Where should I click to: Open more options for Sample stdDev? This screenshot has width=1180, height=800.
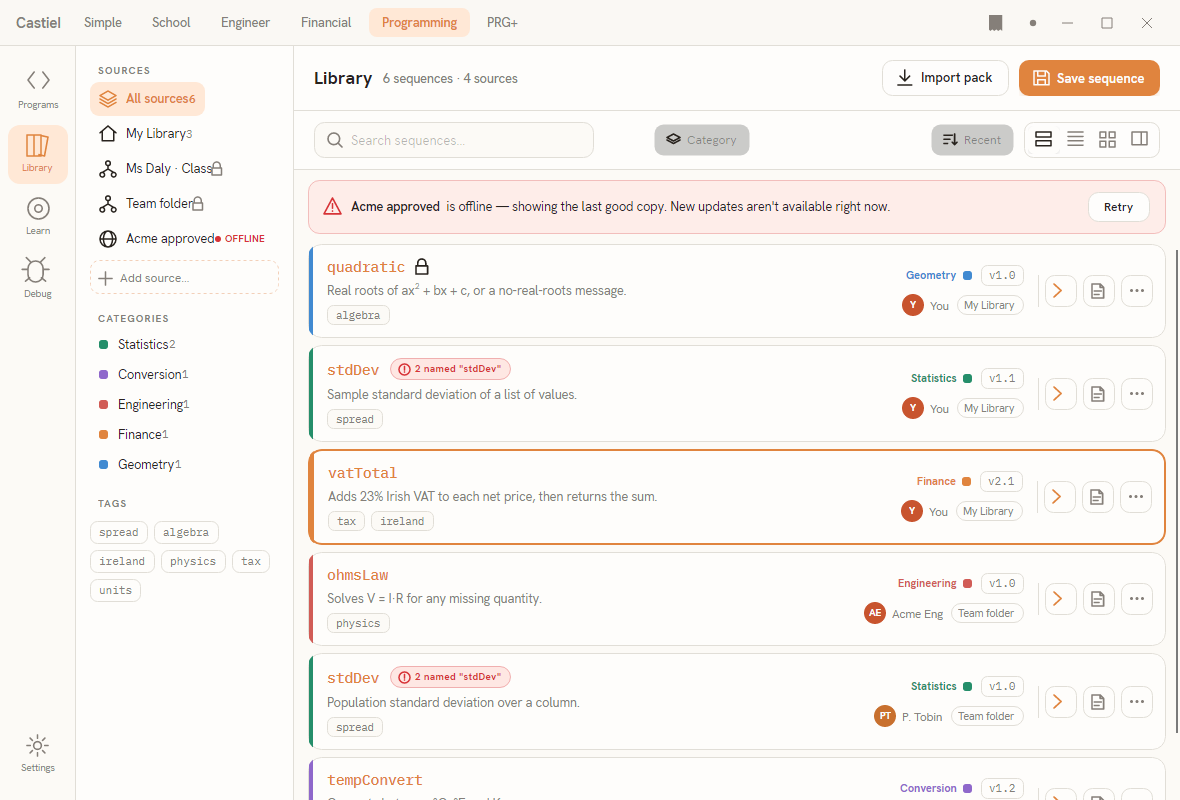coord(1136,394)
